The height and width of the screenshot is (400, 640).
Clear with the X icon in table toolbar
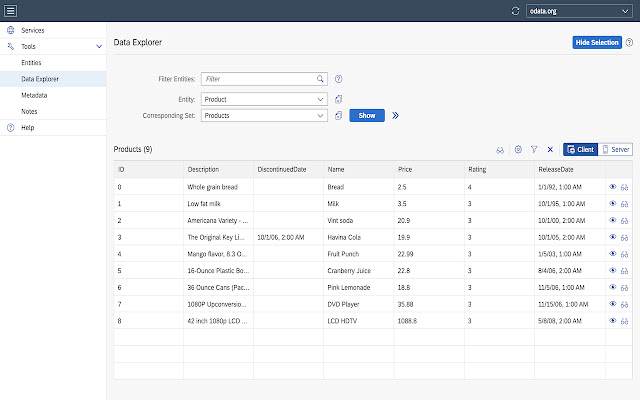[x=550, y=149]
